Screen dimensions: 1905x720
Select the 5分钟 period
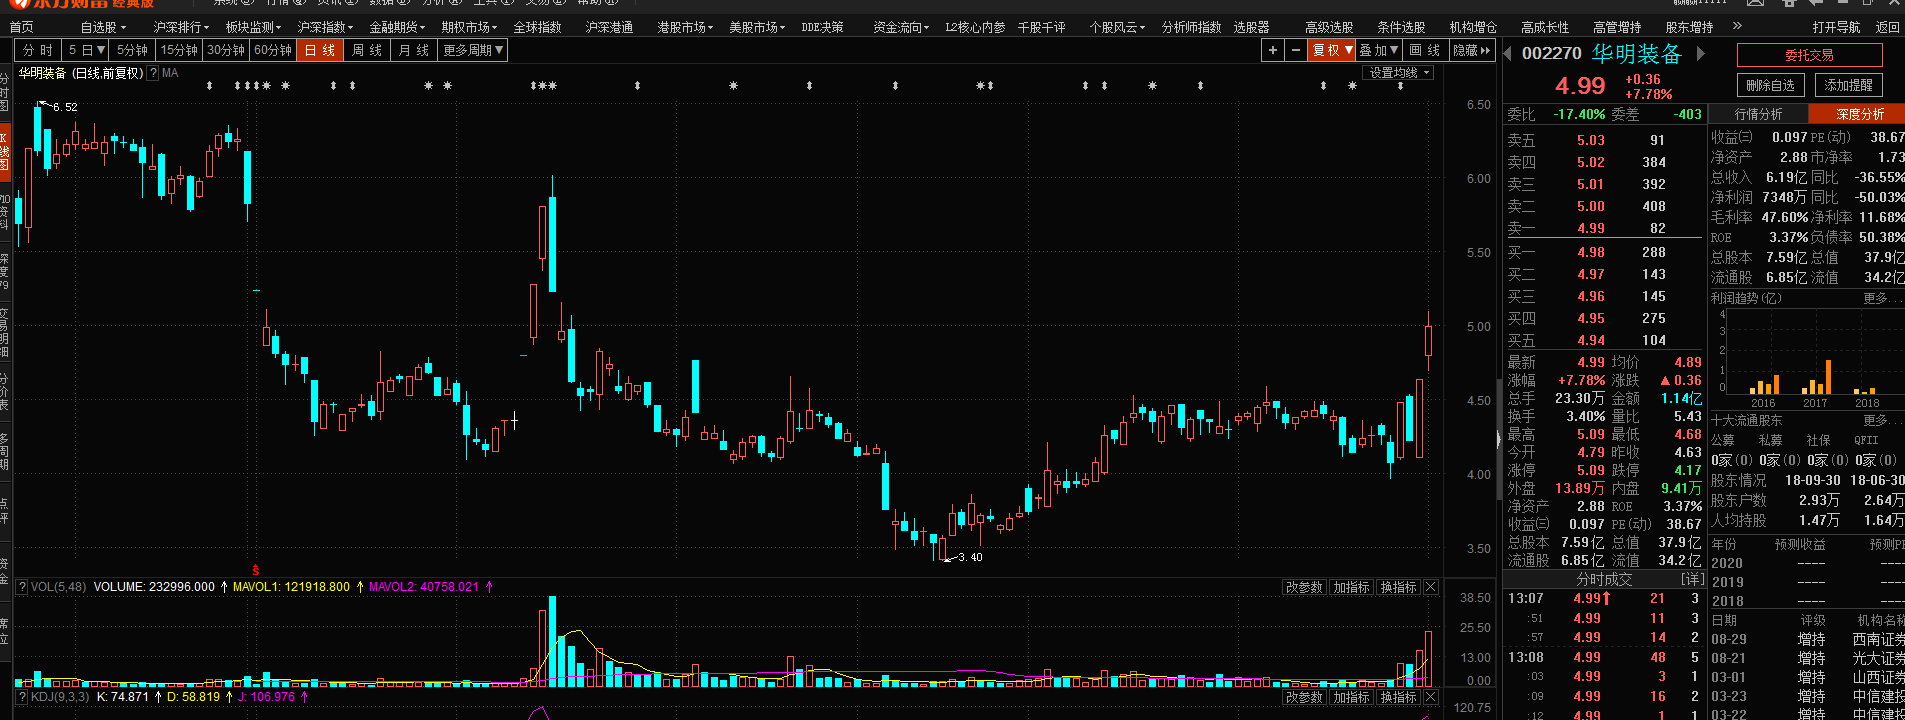132,50
